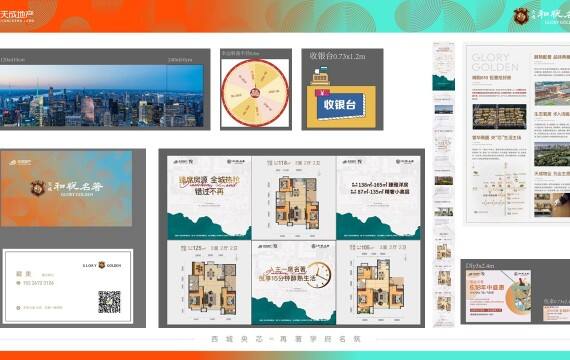
Task: Click the red yen symbol tag
Action: [322, 93]
